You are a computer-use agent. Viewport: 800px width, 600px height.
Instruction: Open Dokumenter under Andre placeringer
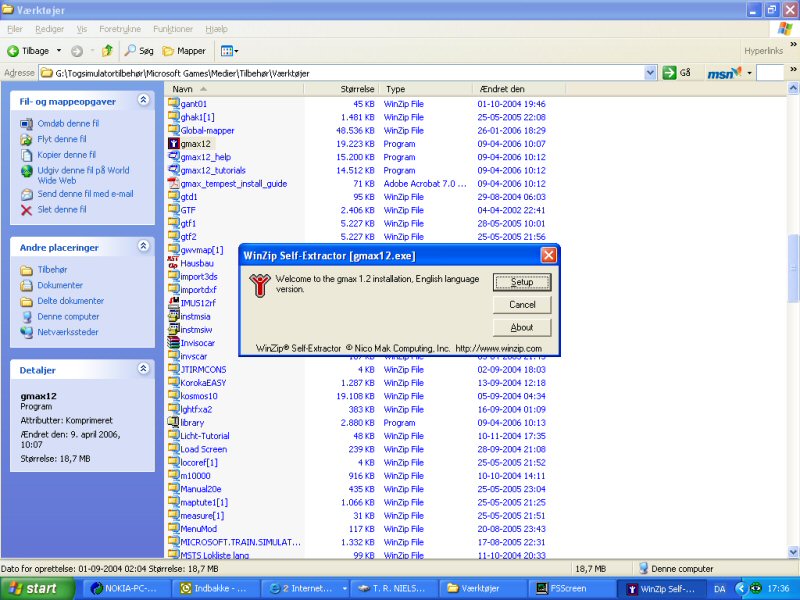point(60,285)
